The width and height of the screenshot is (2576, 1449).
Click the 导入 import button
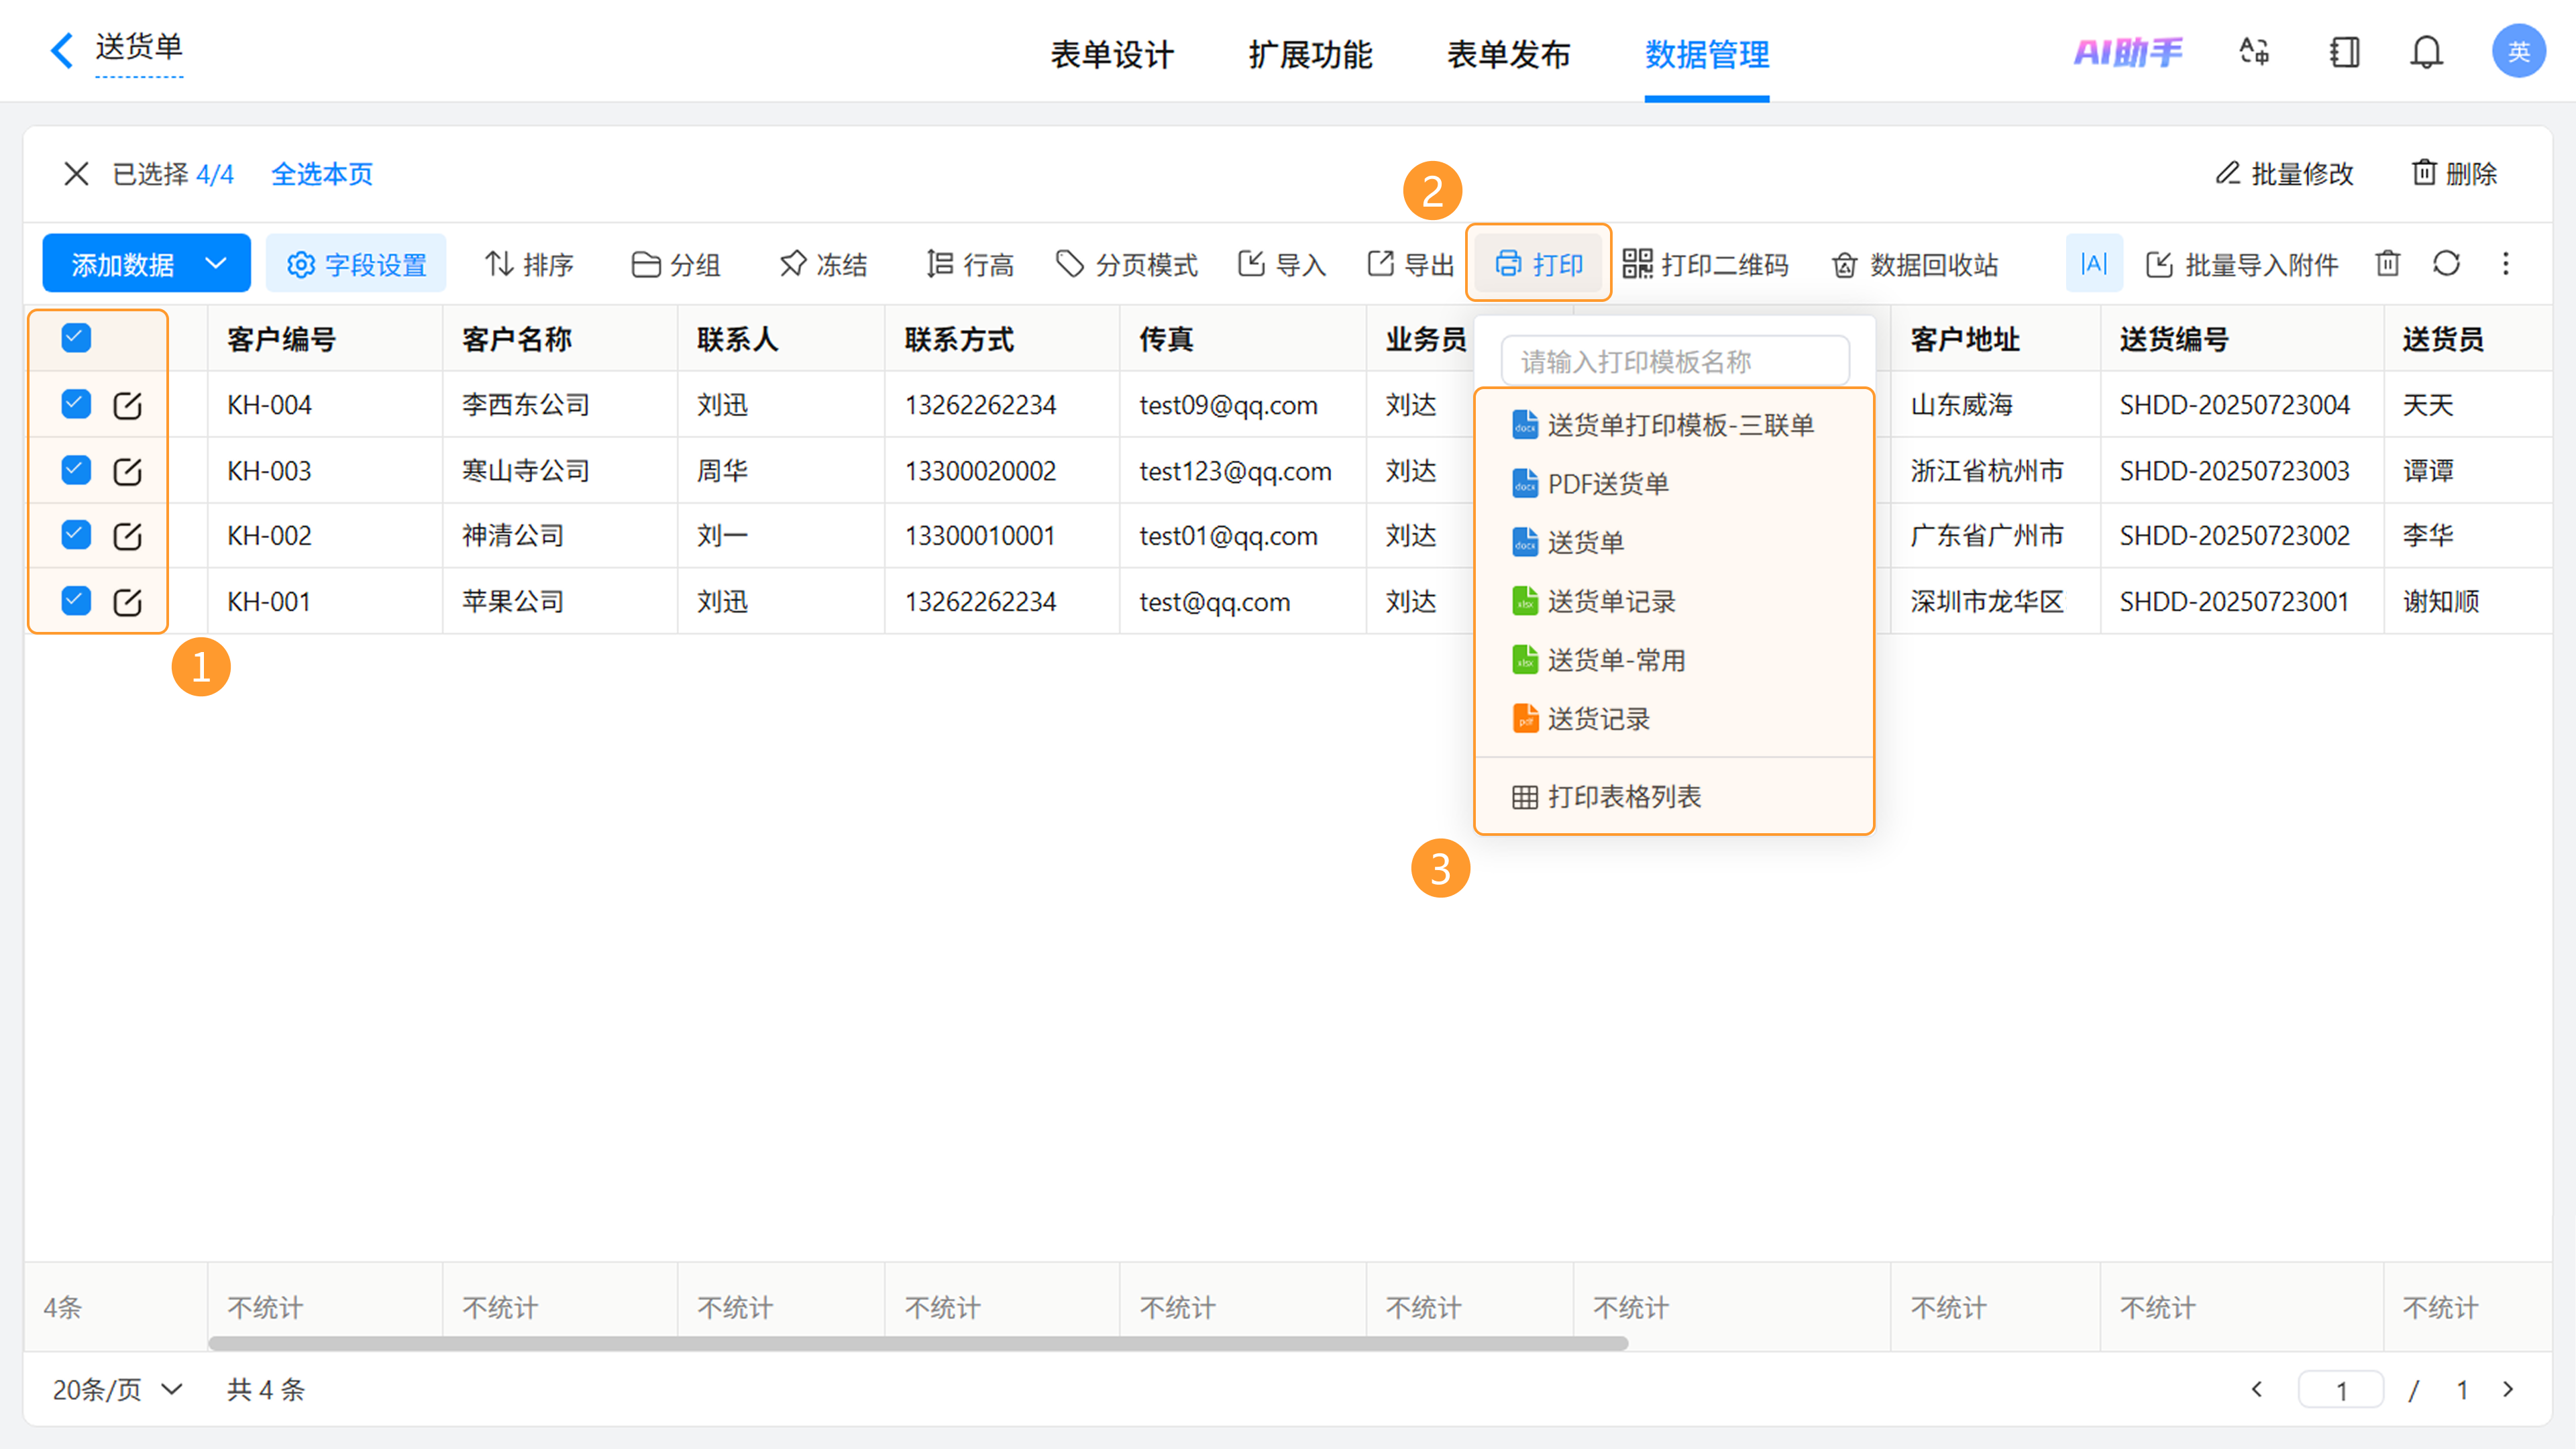[x=1282, y=264]
